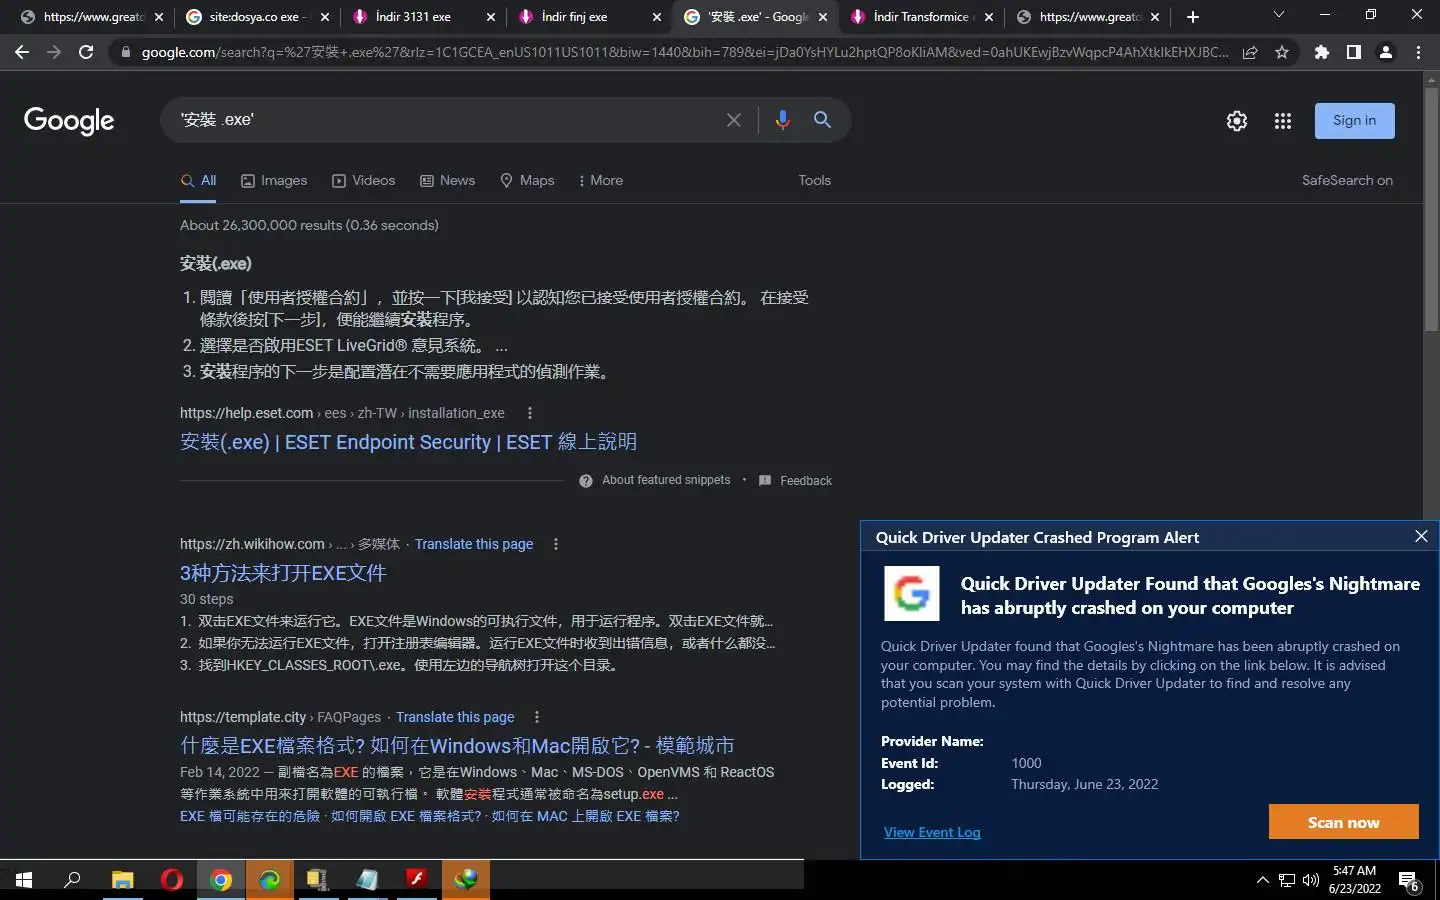
Task: Open '3种方法来打开EXE文件' result
Action: click(x=283, y=573)
